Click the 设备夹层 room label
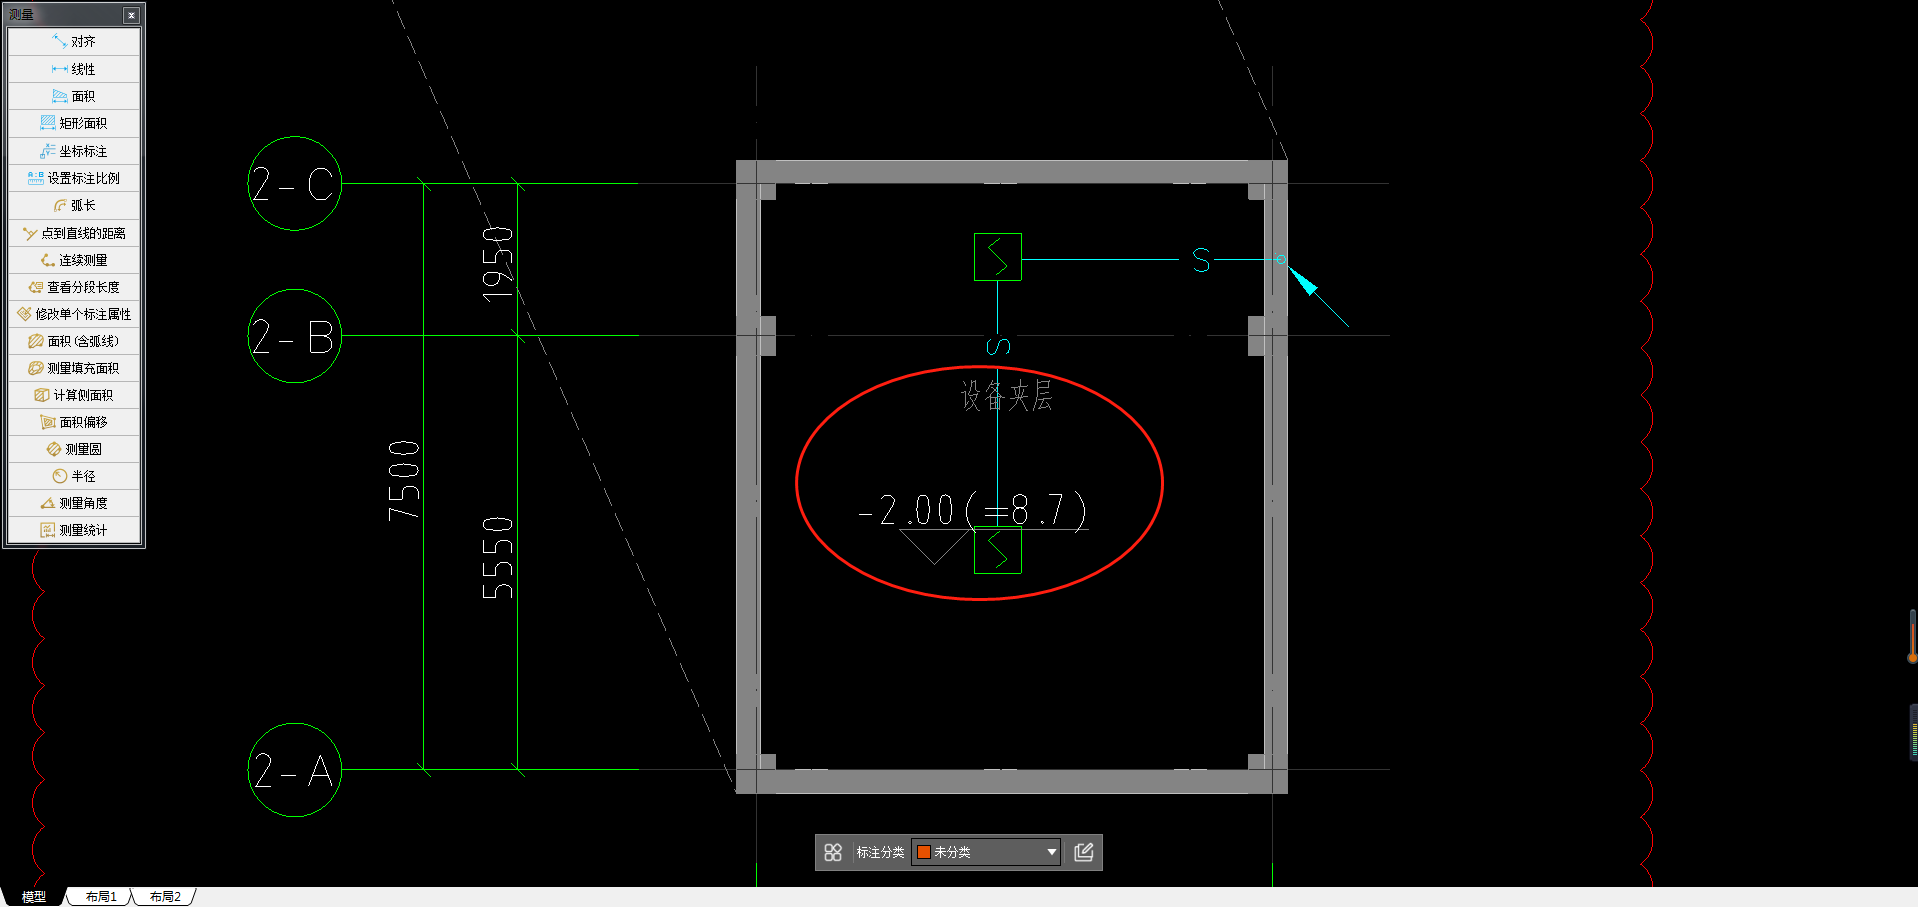The height and width of the screenshot is (907, 1918). tap(1006, 396)
